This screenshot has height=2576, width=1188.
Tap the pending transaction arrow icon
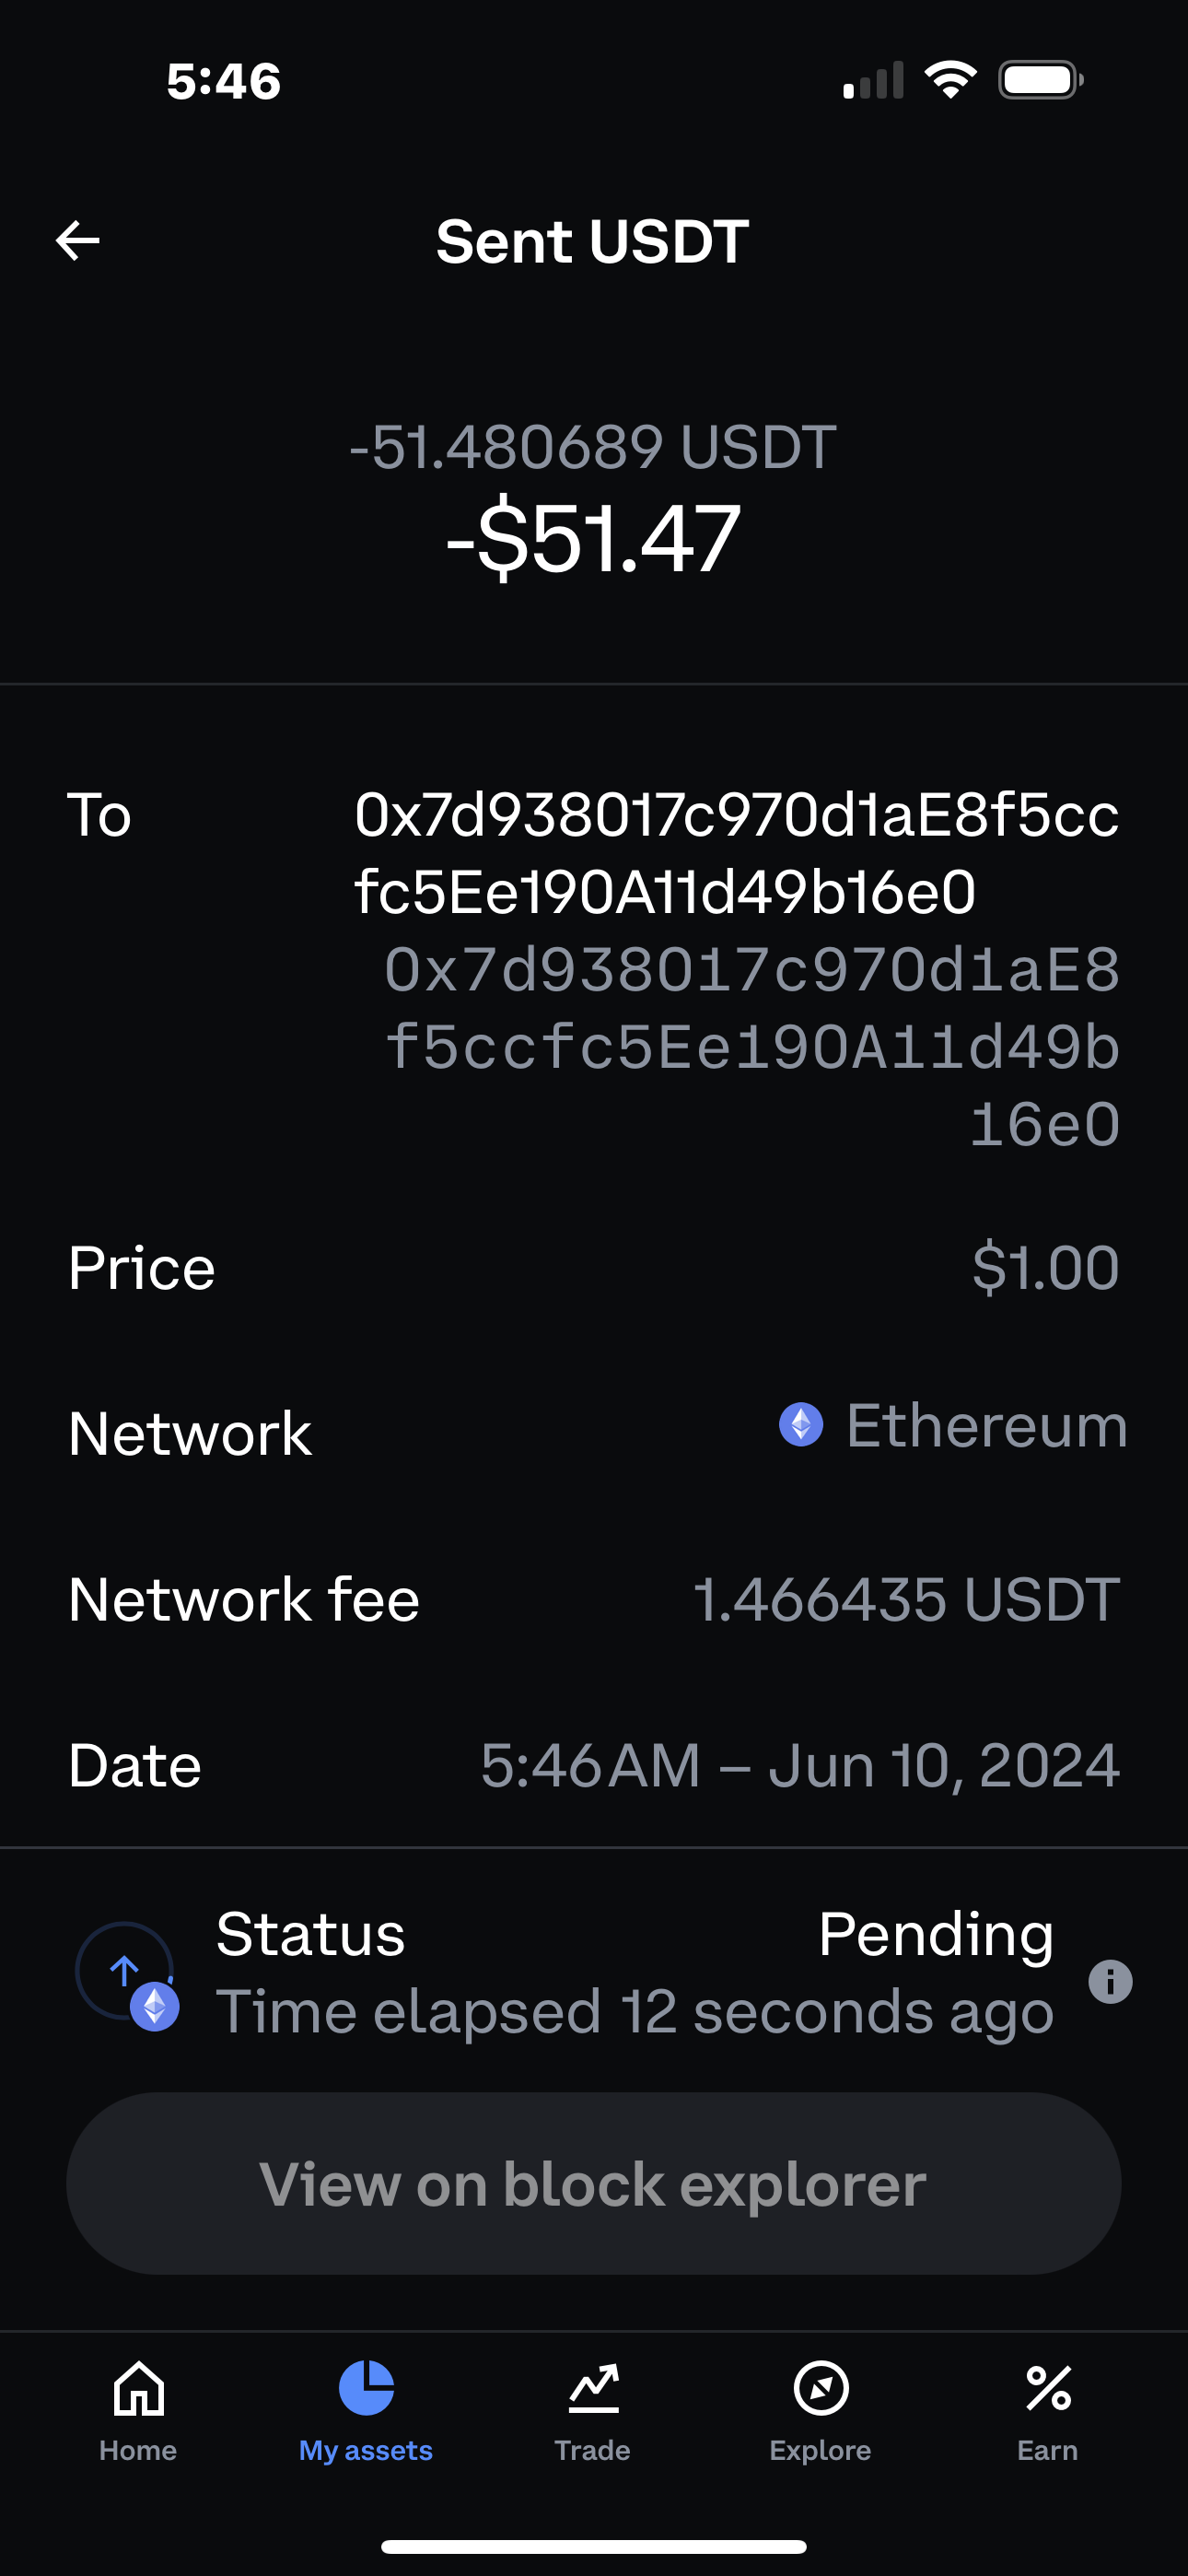click(125, 1970)
